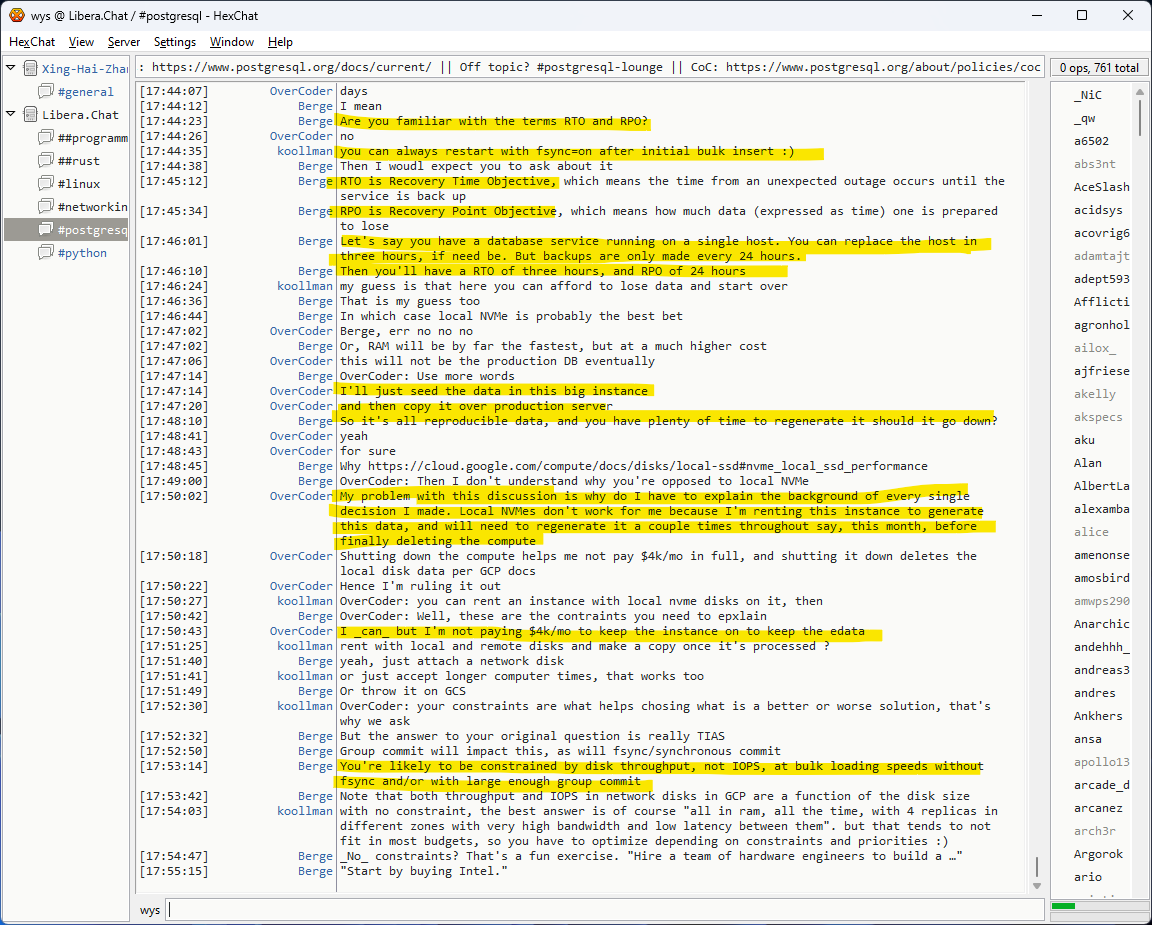Click the Libera.Chat server network icon

click(x=30, y=115)
